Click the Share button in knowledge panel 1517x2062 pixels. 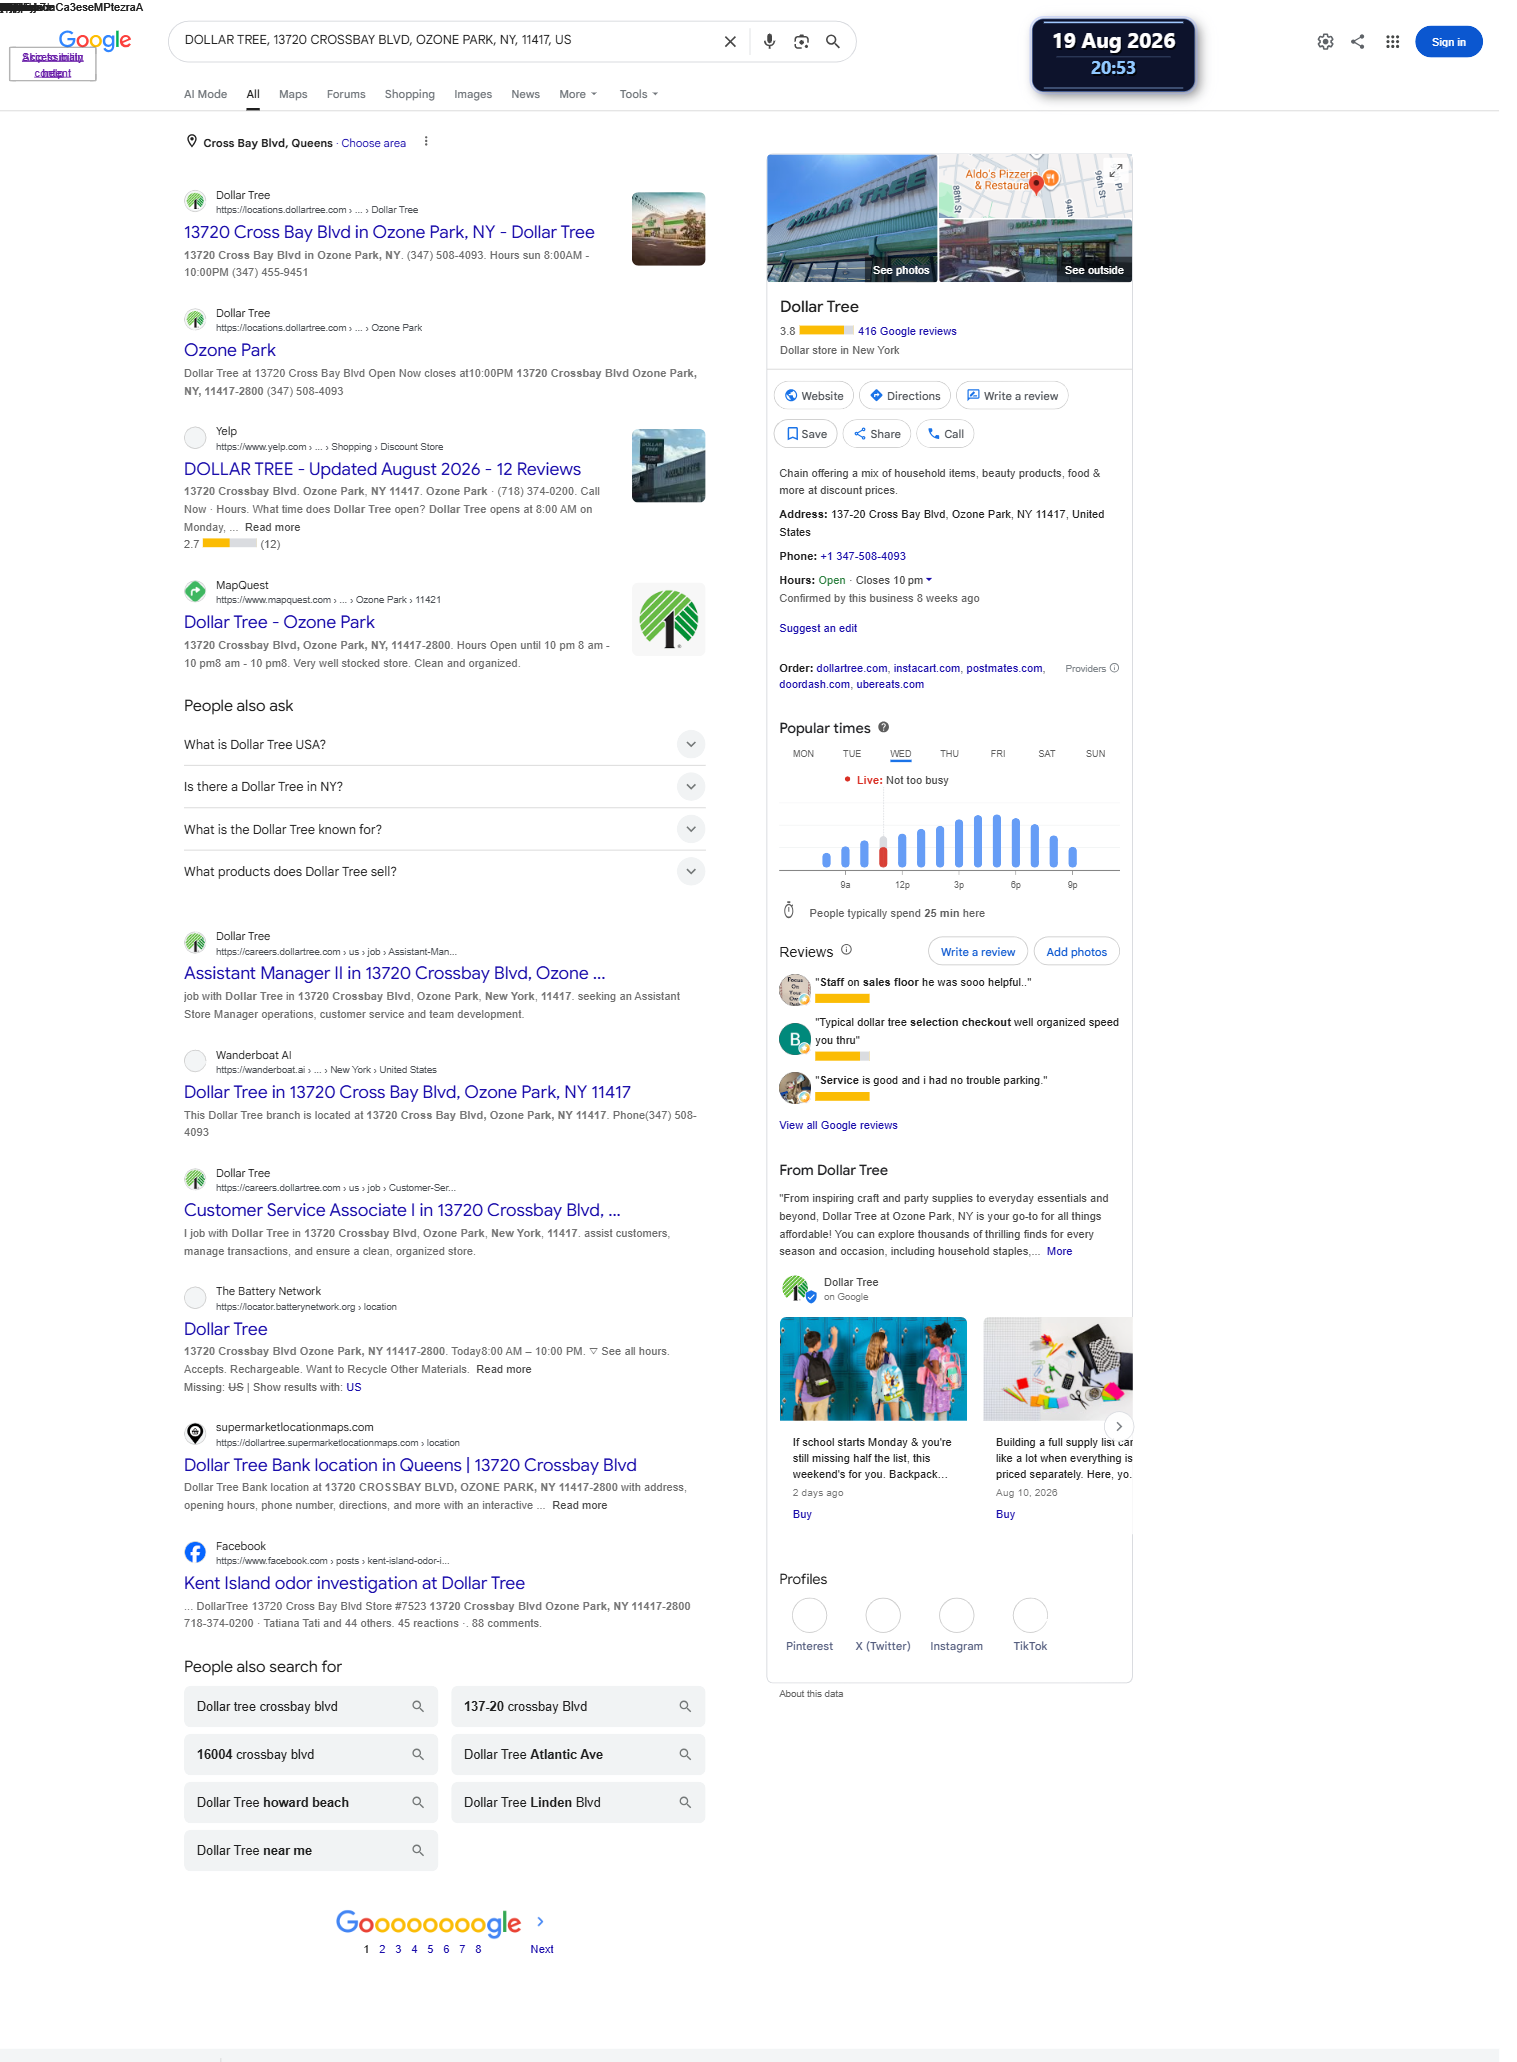tap(877, 434)
